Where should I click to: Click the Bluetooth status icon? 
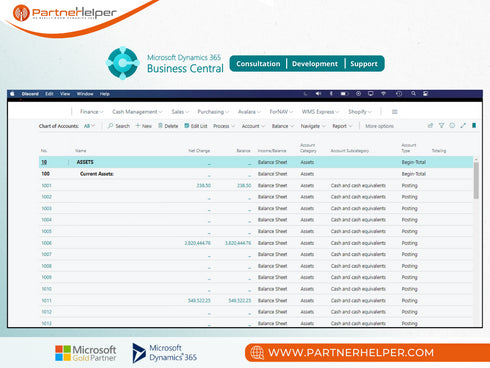331,94
